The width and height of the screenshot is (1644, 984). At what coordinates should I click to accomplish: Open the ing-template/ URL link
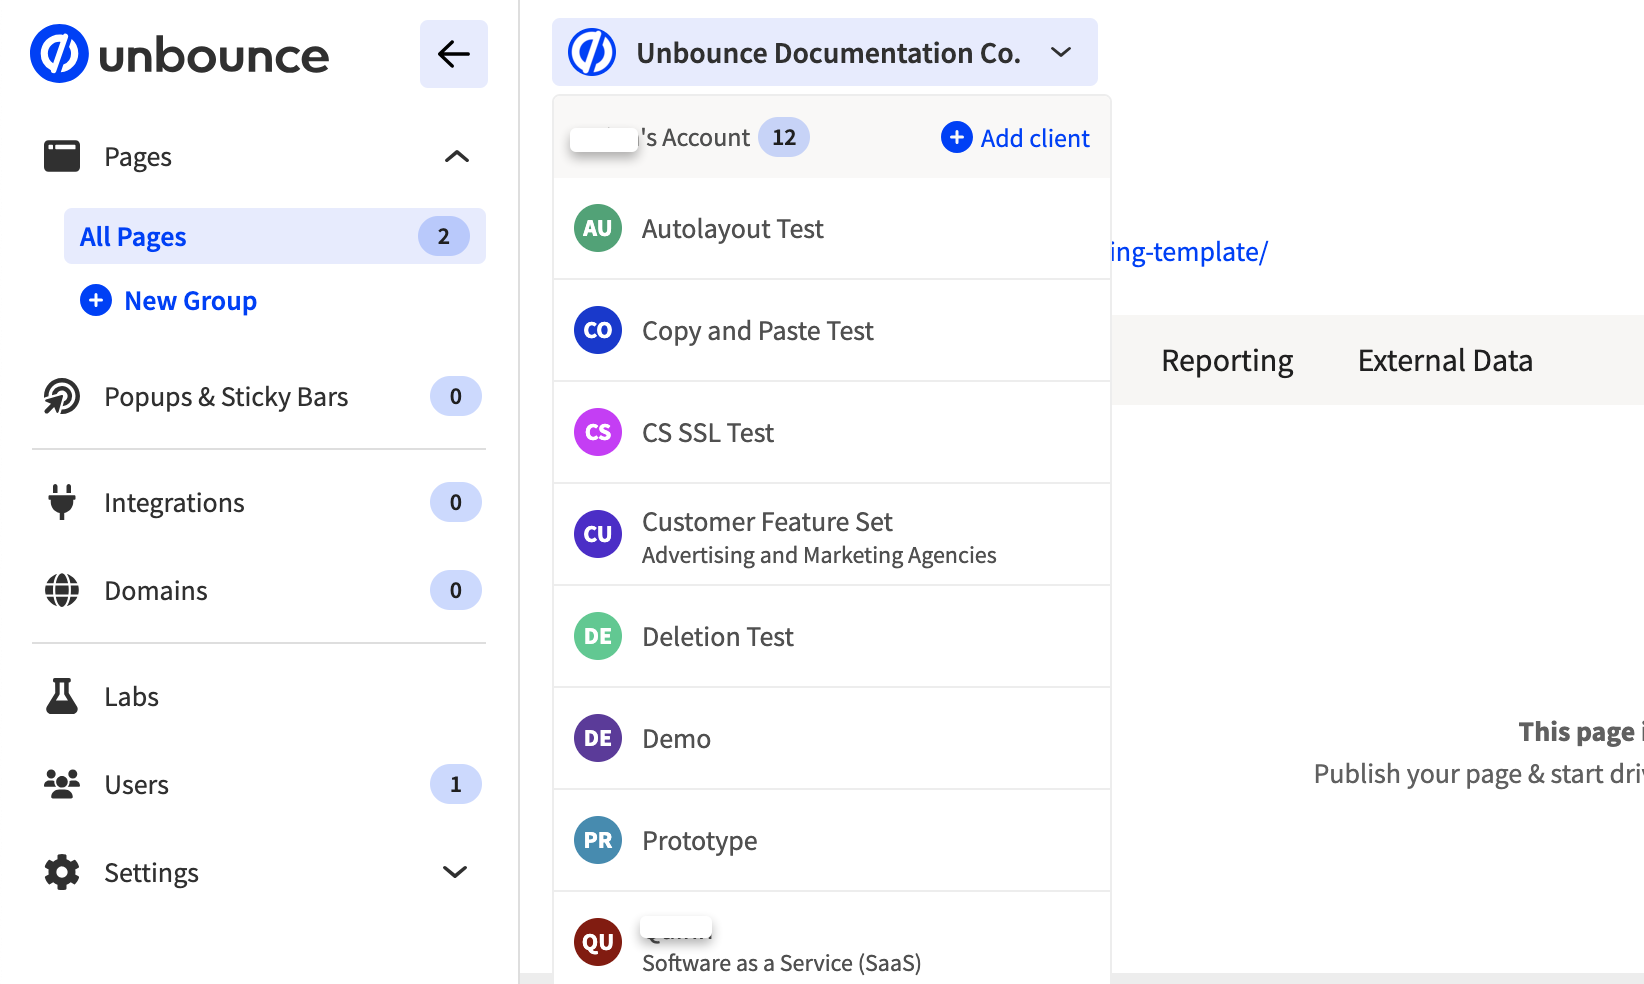tap(1189, 252)
